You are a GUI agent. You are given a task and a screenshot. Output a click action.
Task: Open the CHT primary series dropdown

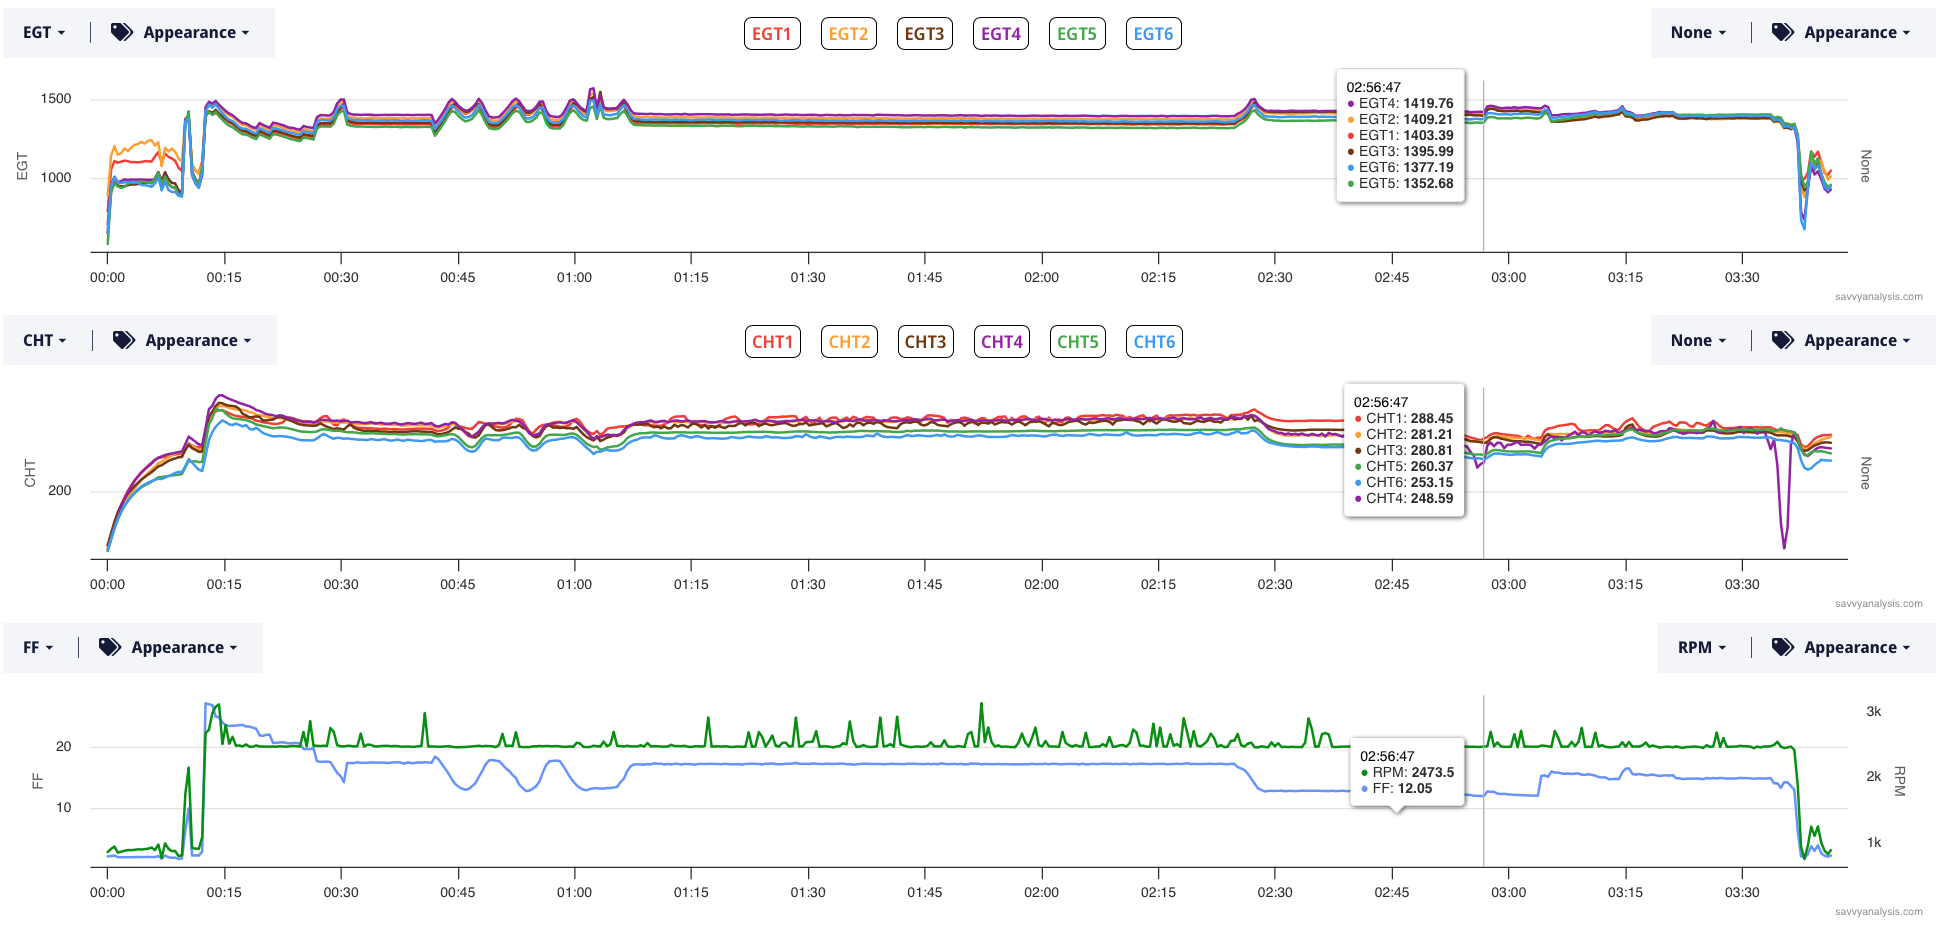45,341
